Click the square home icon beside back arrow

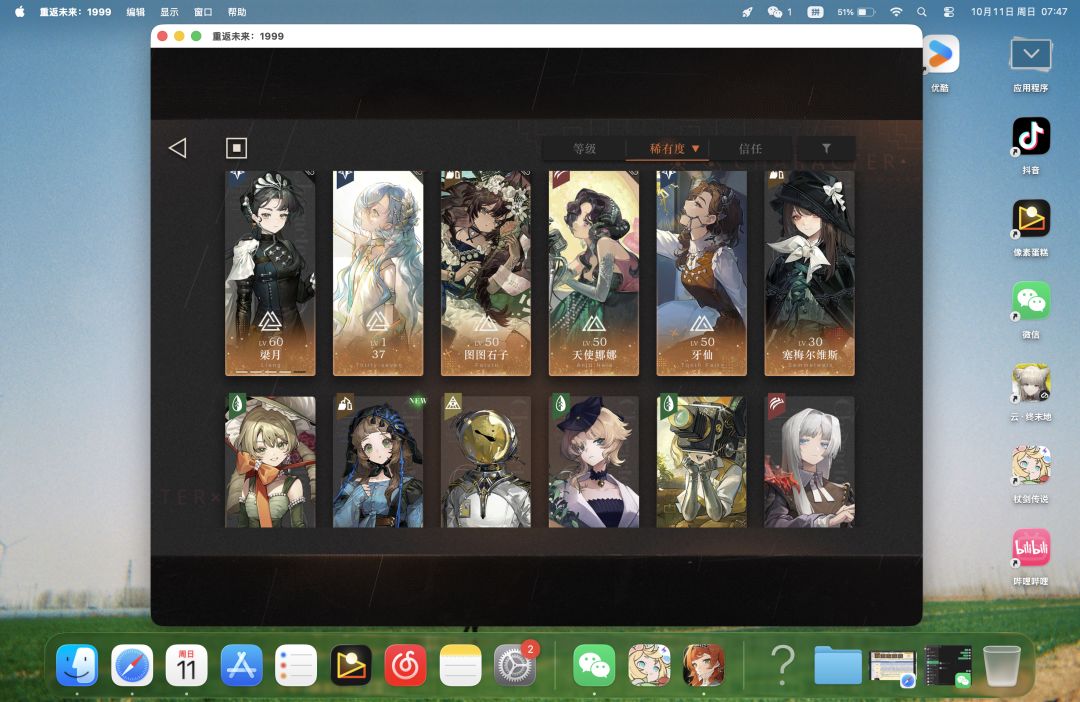[x=236, y=147]
